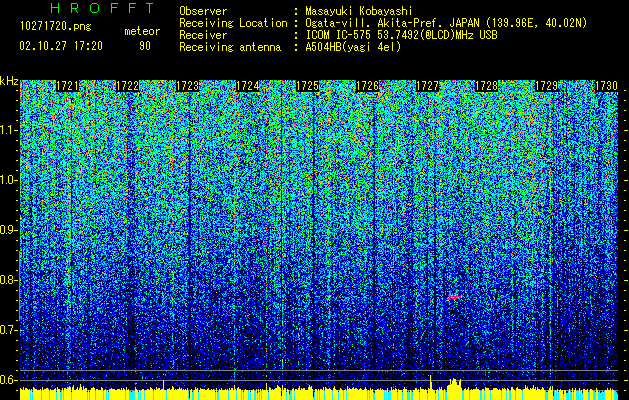Click the 1729 time marker
629x400 pixels.
pos(546,86)
